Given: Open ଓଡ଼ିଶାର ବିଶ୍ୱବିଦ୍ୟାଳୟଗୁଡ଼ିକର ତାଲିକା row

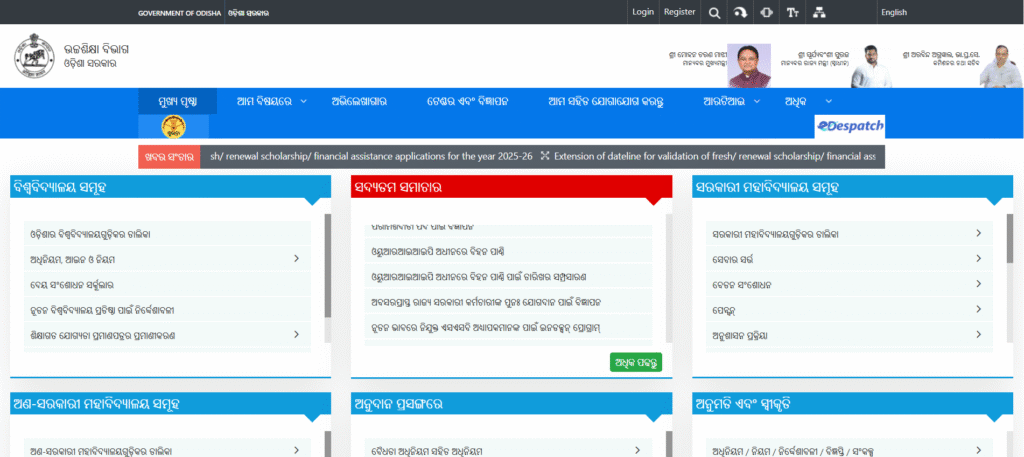Looking at the screenshot, I should coord(167,234).
